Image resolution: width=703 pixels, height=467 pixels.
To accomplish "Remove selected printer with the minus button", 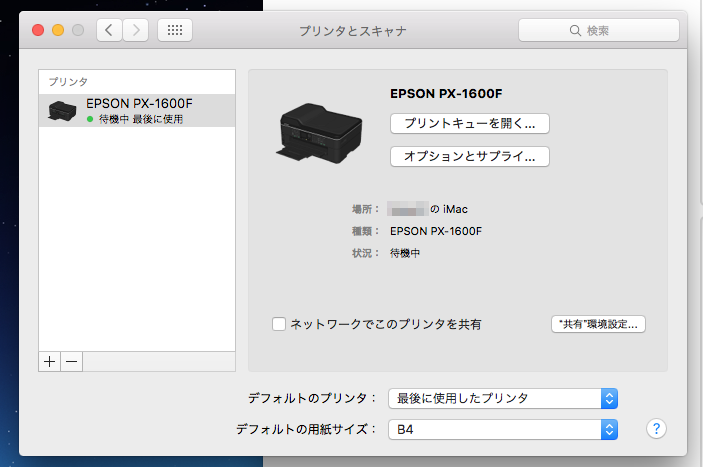I will [x=72, y=361].
